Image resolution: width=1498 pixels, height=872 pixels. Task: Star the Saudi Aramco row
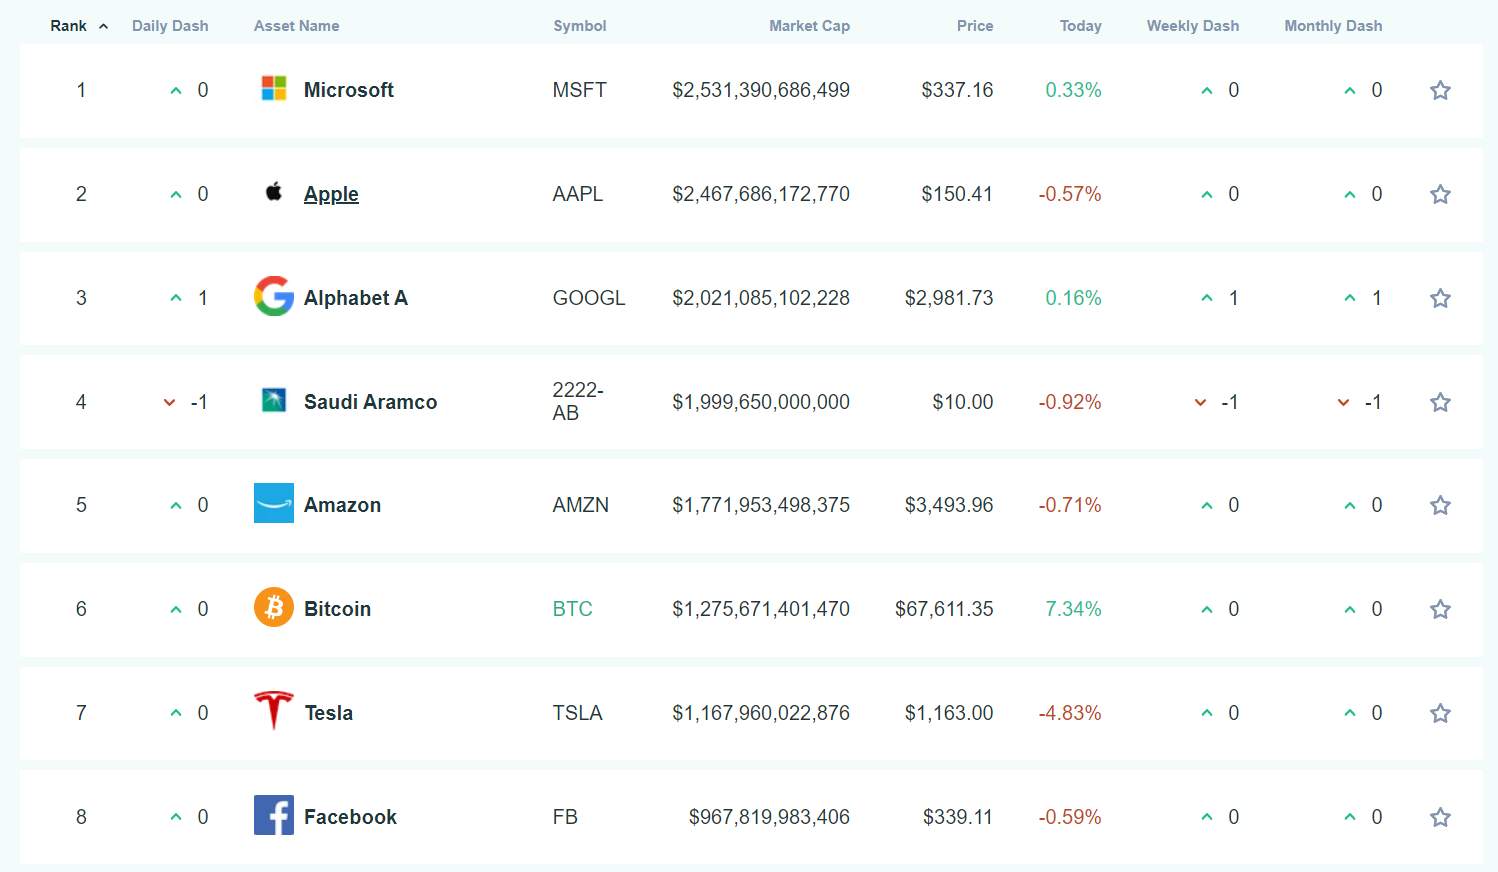point(1440,402)
